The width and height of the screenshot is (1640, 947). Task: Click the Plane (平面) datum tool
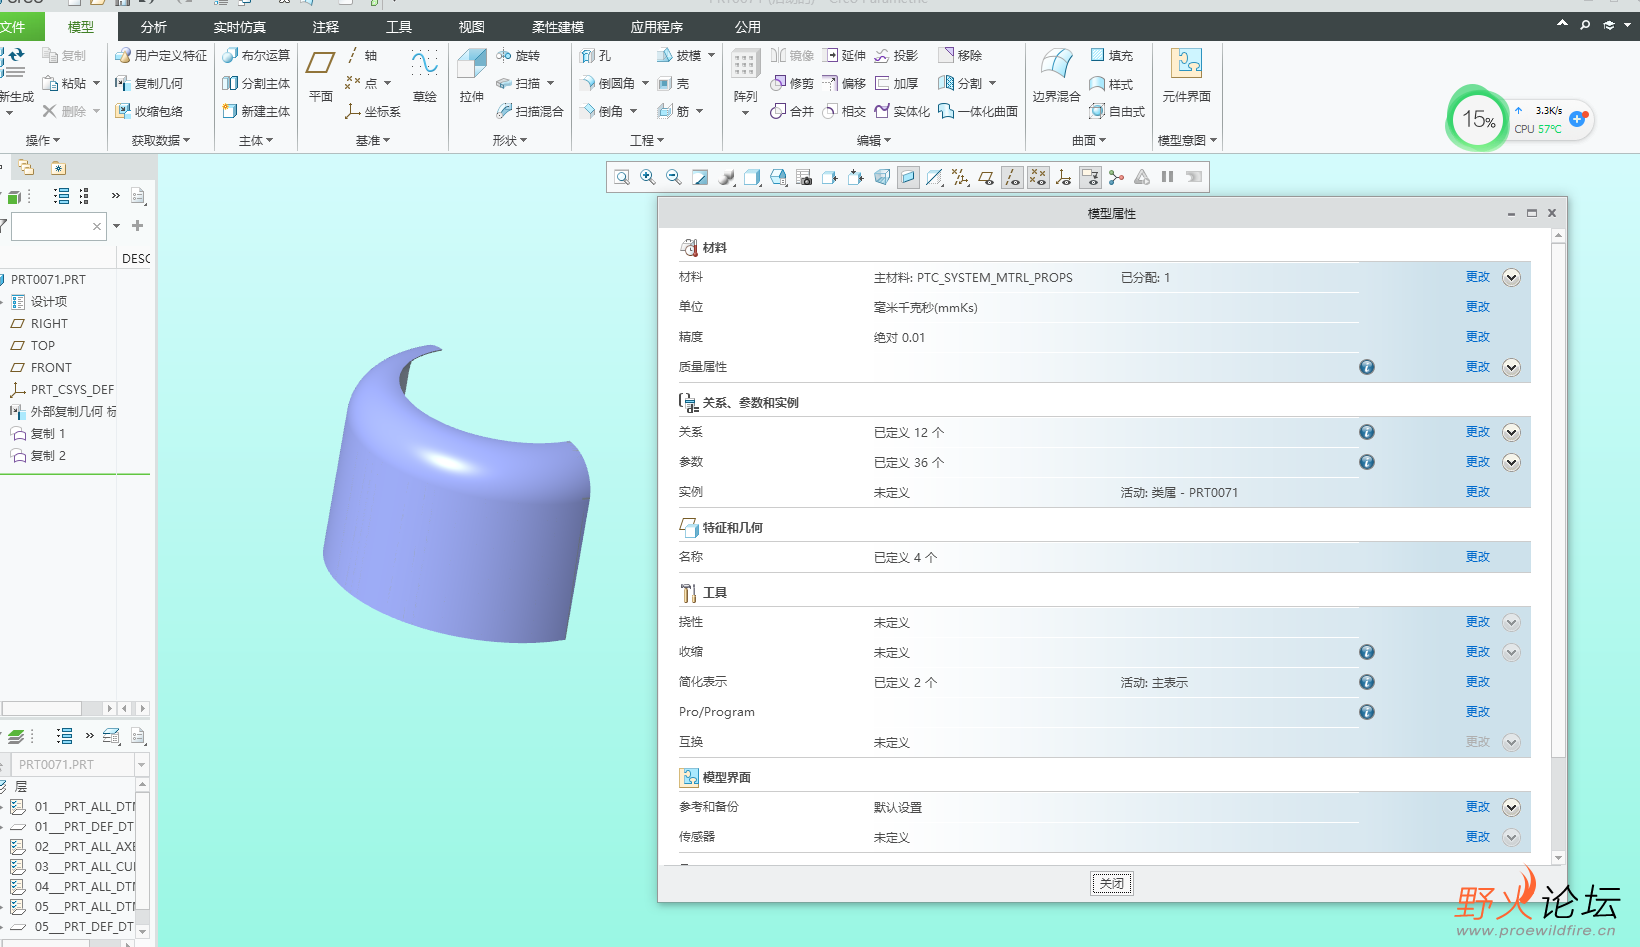click(320, 76)
